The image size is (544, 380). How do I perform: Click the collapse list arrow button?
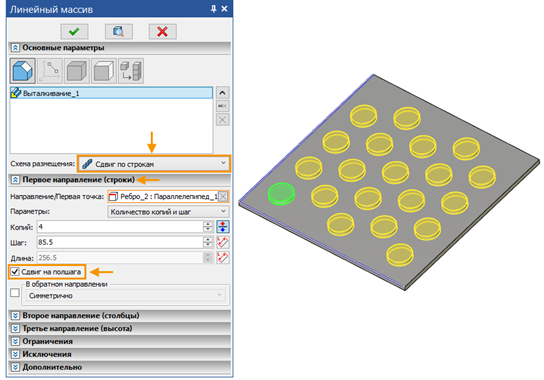222,93
